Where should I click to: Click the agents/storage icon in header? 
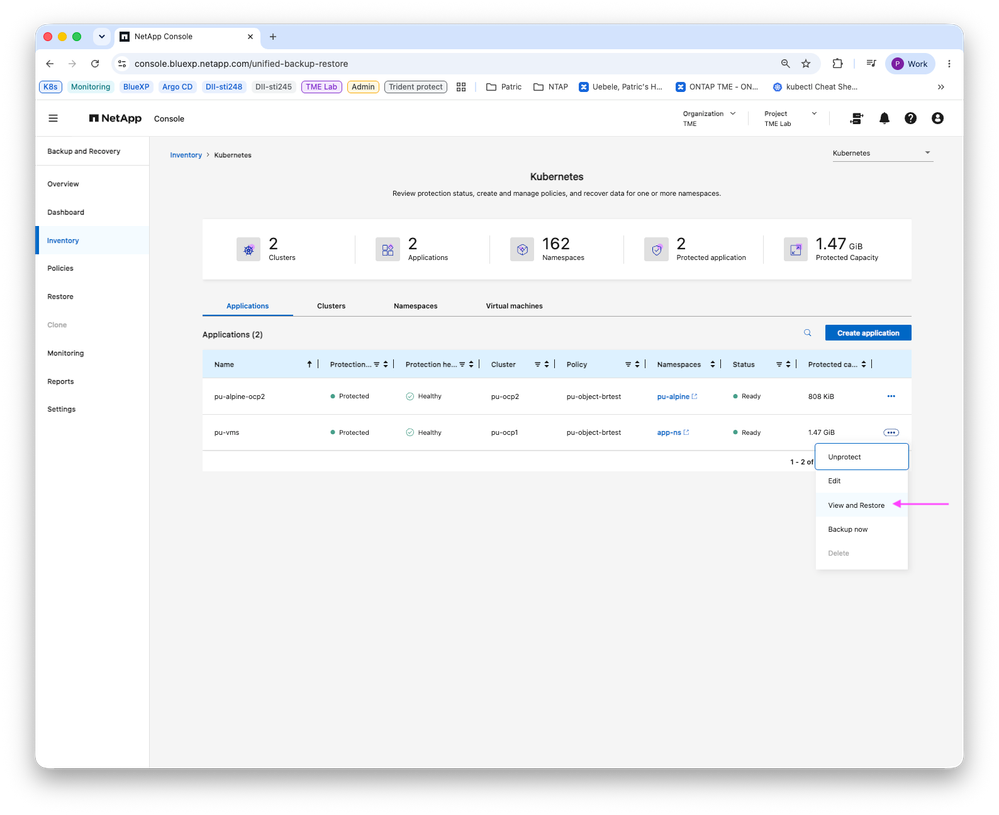click(856, 119)
